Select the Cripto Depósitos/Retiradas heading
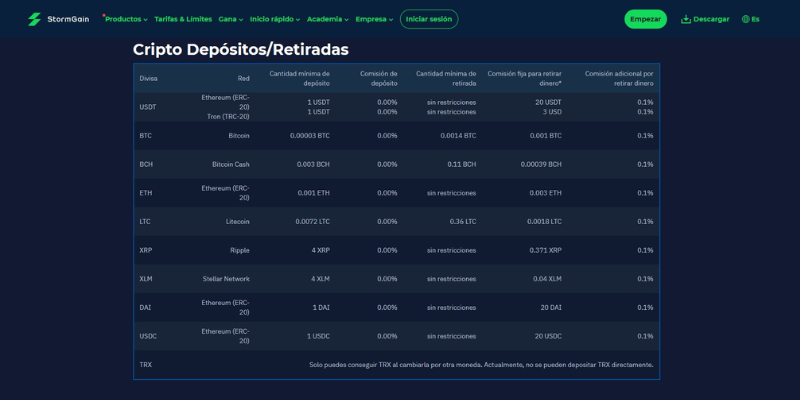The width and height of the screenshot is (800, 400). [x=241, y=49]
